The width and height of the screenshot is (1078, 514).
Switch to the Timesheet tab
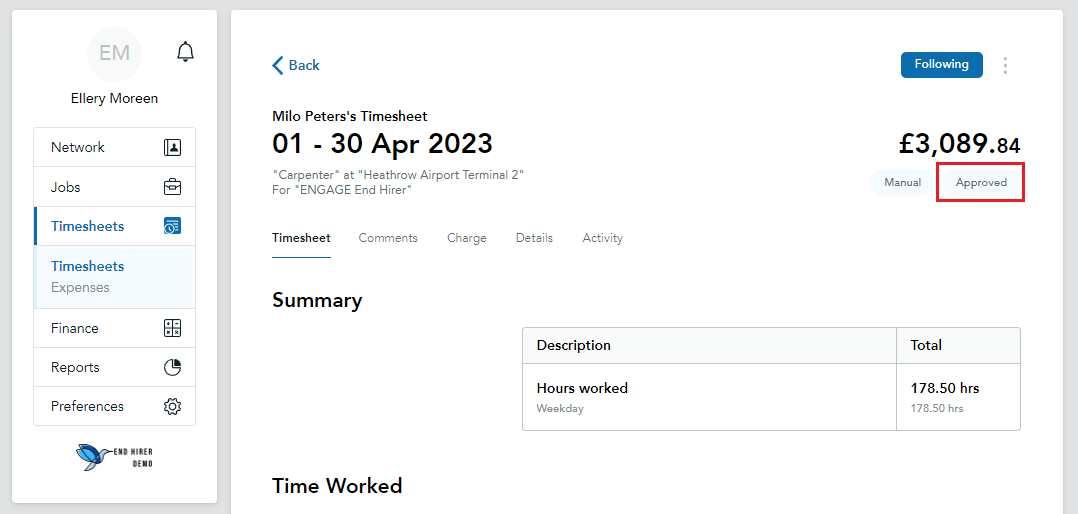301,238
